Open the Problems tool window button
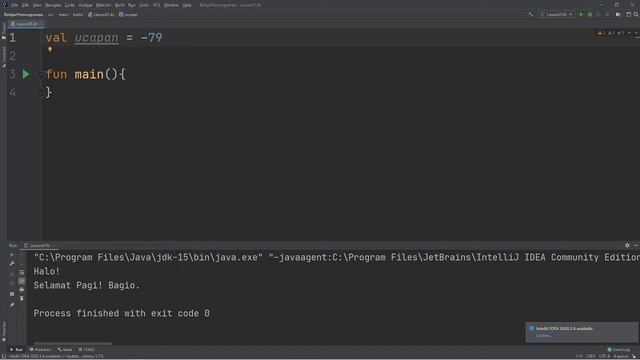Viewport: 640px width, 360px height. 40,349
